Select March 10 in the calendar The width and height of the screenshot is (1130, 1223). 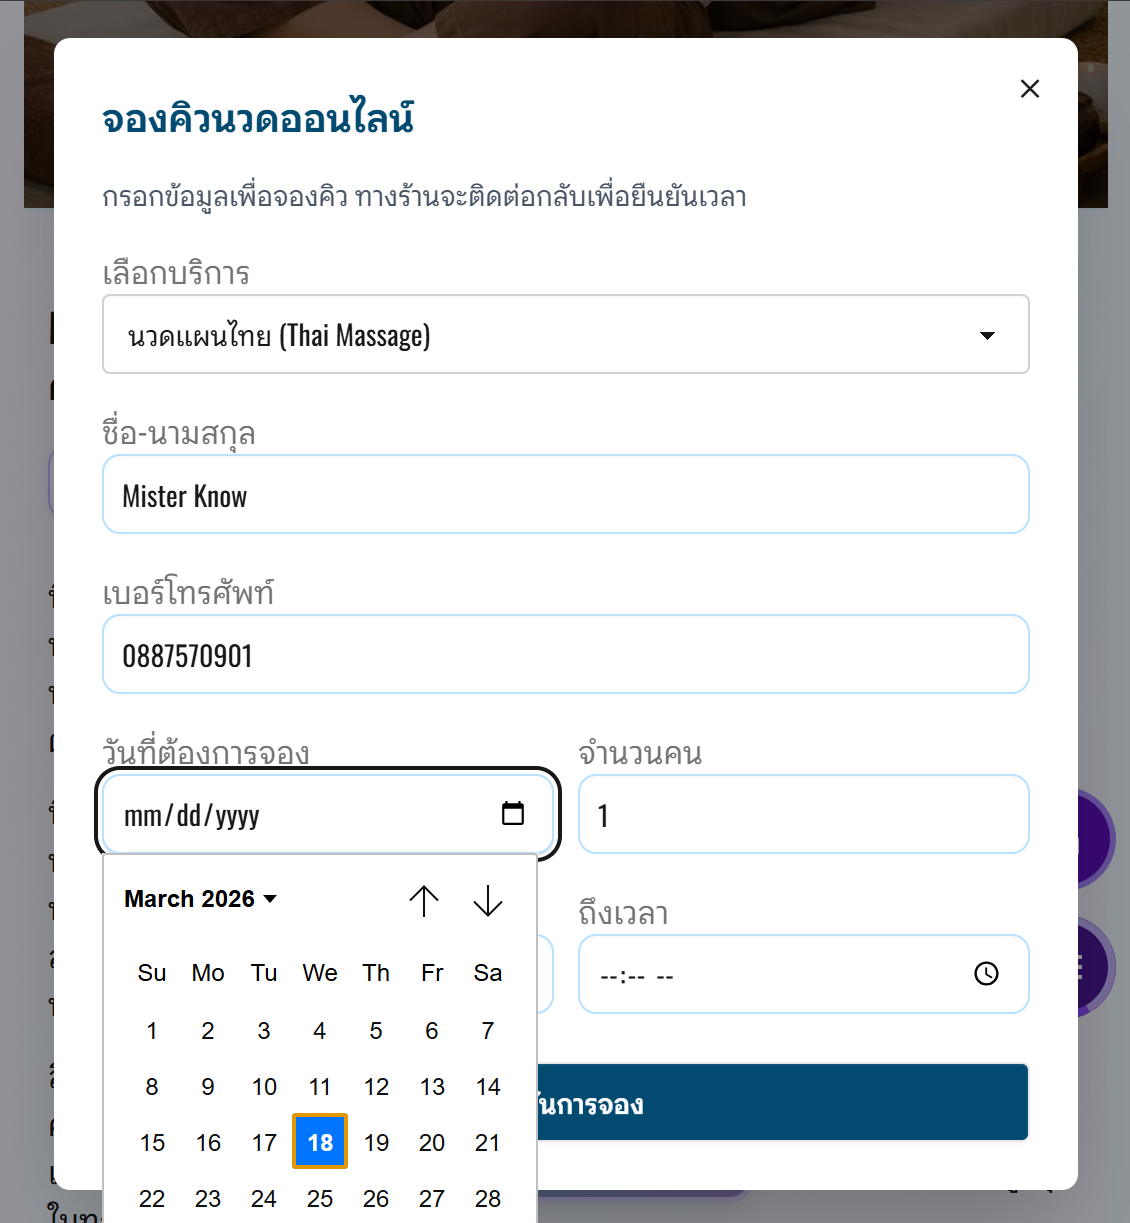tap(264, 1087)
